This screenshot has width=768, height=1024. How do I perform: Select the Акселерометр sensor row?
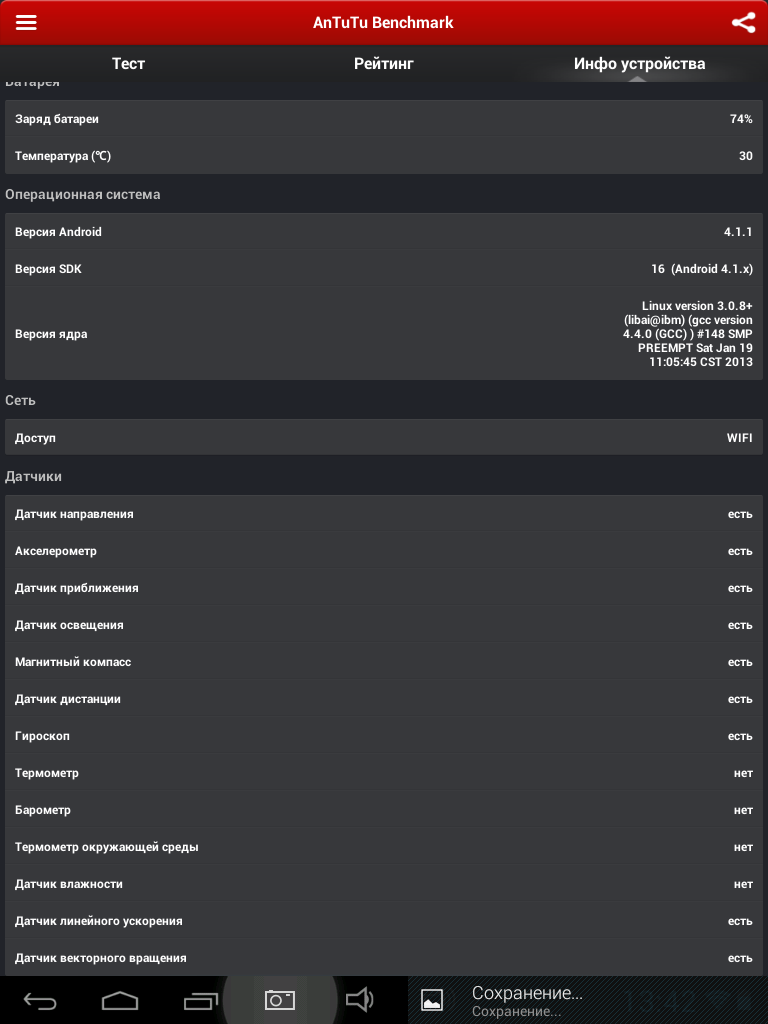pos(384,551)
